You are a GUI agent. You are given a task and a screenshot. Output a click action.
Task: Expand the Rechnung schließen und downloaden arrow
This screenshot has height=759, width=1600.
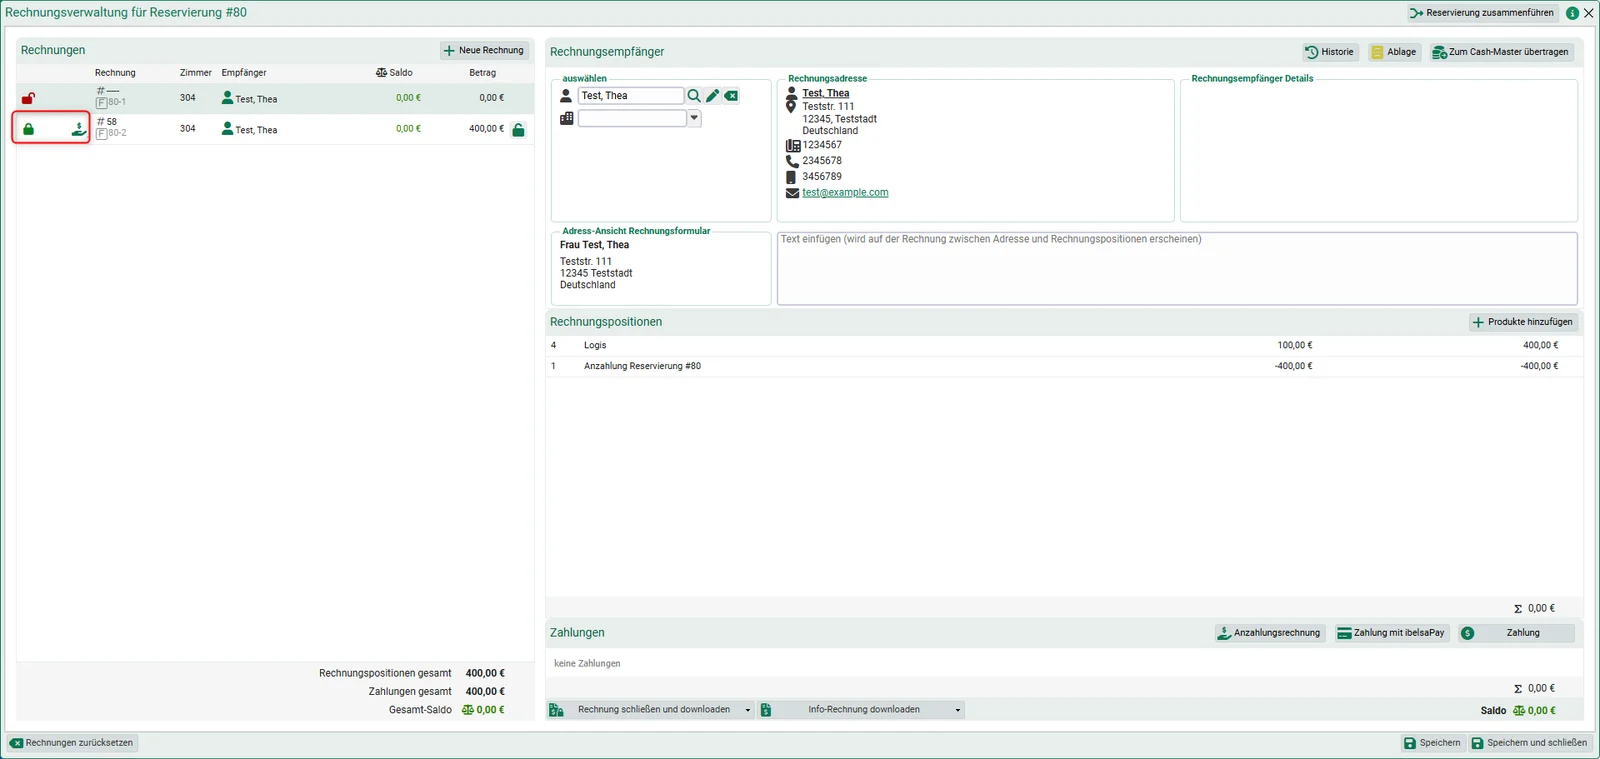point(747,710)
